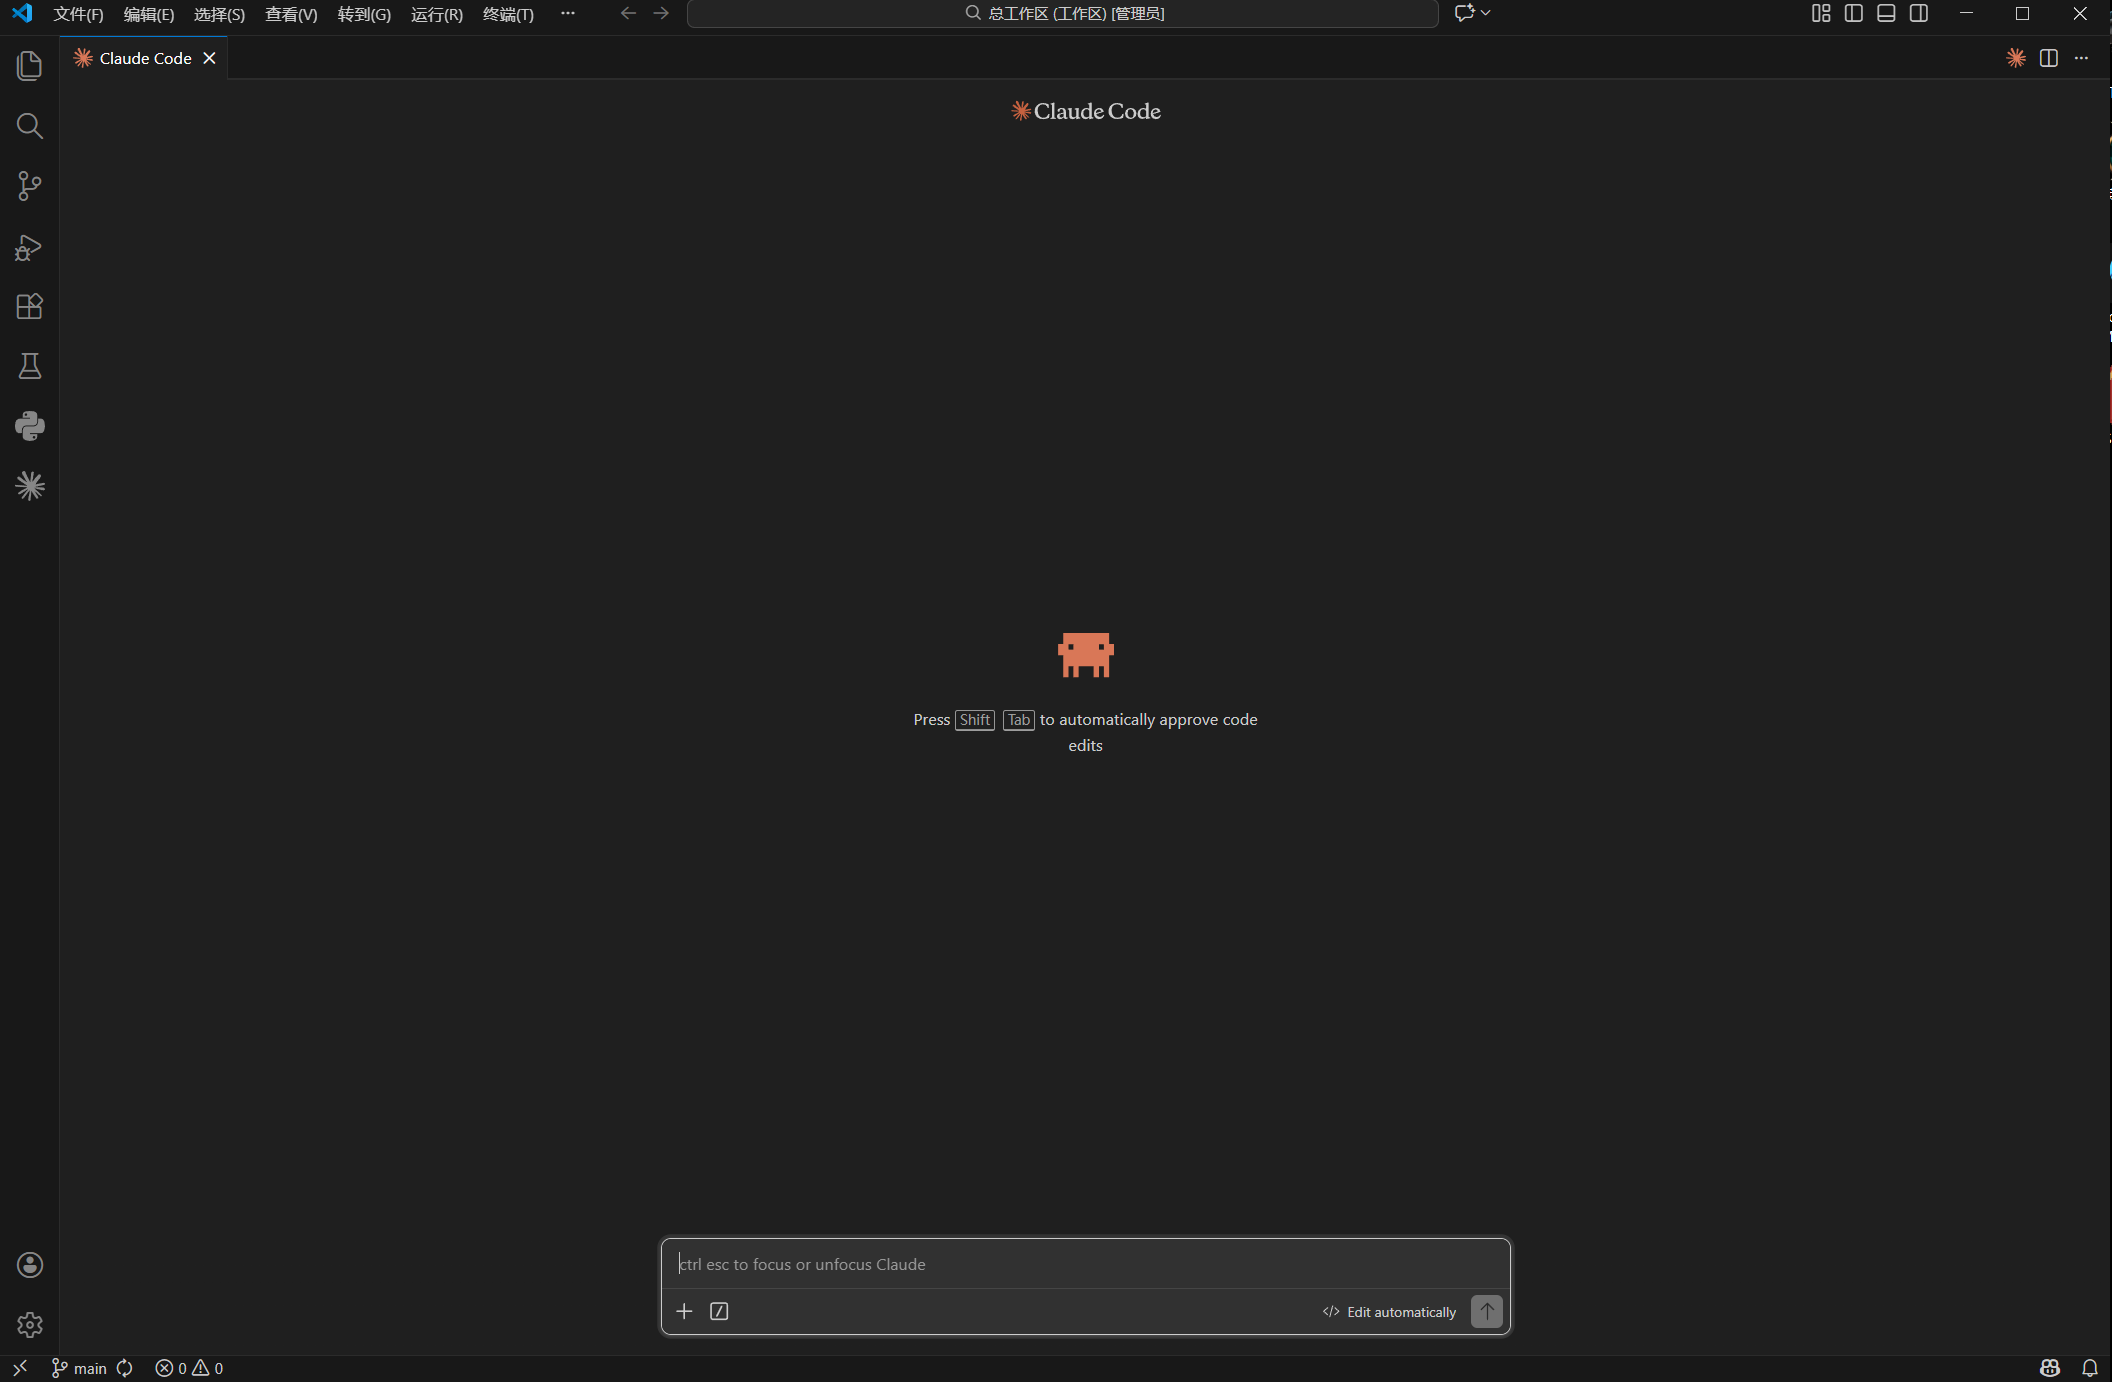This screenshot has width=2112, height=1382.
Task: Open the Copilot status icon in status bar
Action: pyautogui.click(x=2050, y=1368)
